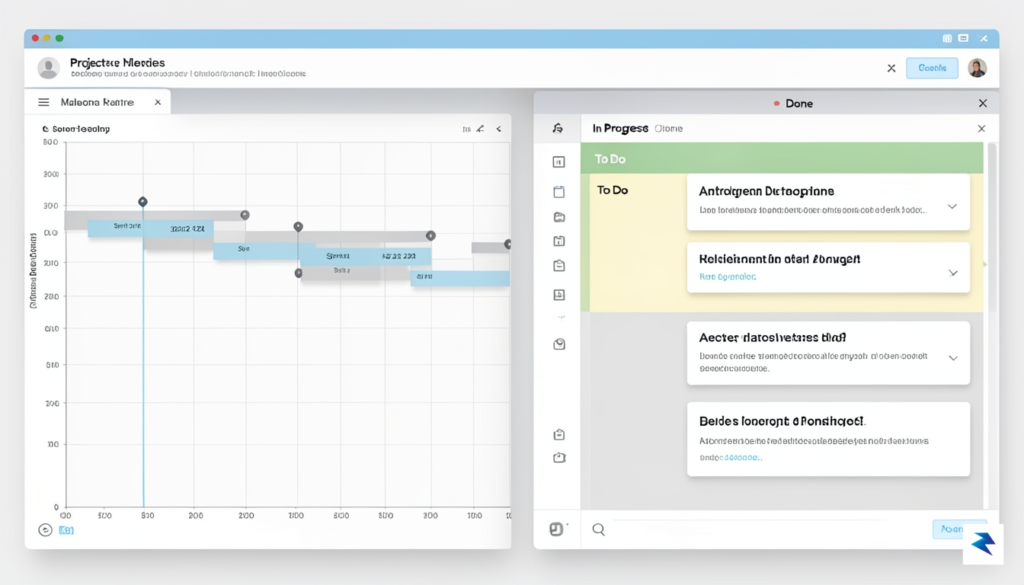This screenshot has height=585, width=1024.
Task: Select the marker at the chart's right edge
Action: (x=507, y=244)
